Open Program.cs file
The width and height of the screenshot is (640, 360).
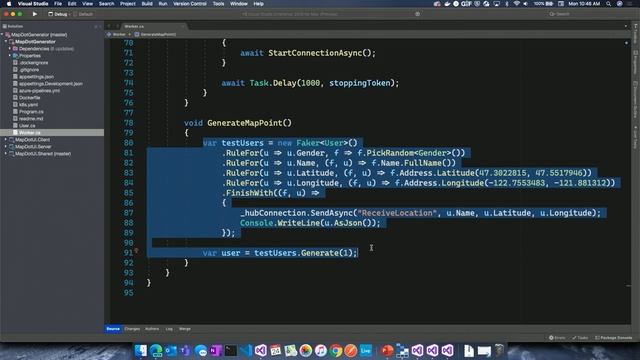tap(31, 111)
